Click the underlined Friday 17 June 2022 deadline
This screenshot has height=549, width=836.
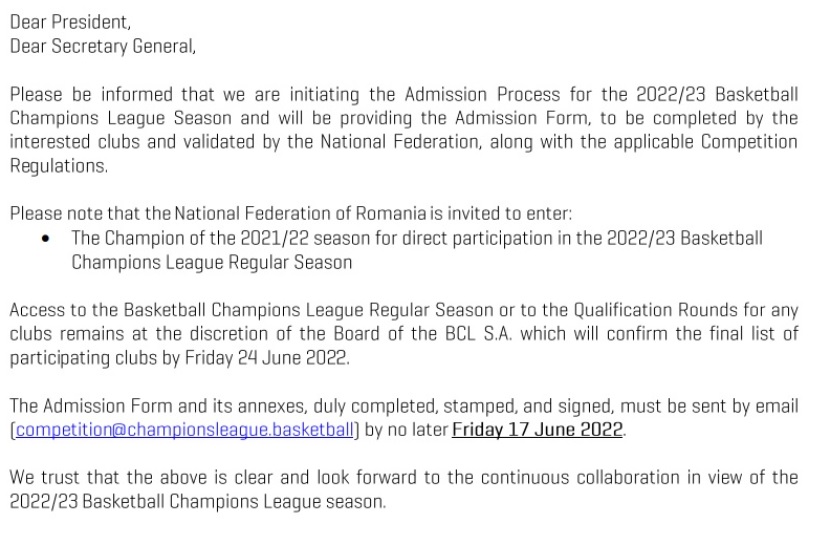(x=538, y=431)
